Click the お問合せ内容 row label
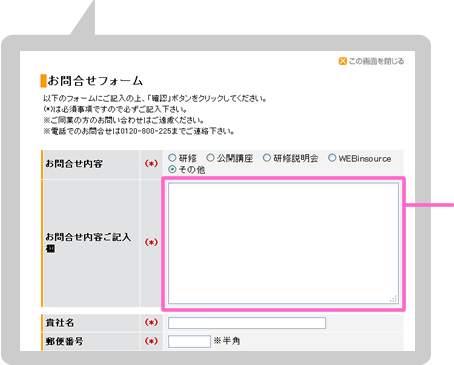This screenshot has width=454, height=365. pos(74,164)
